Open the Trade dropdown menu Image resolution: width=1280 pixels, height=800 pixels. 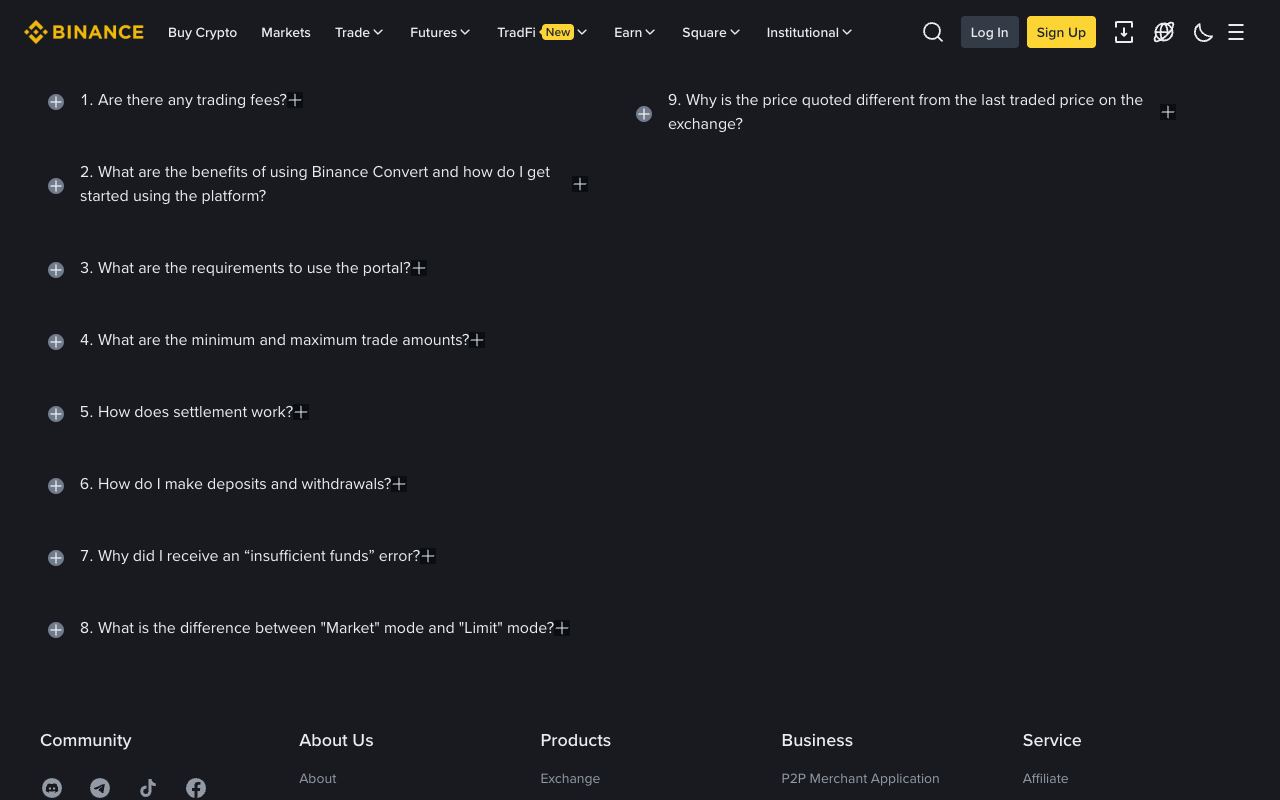(359, 32)
